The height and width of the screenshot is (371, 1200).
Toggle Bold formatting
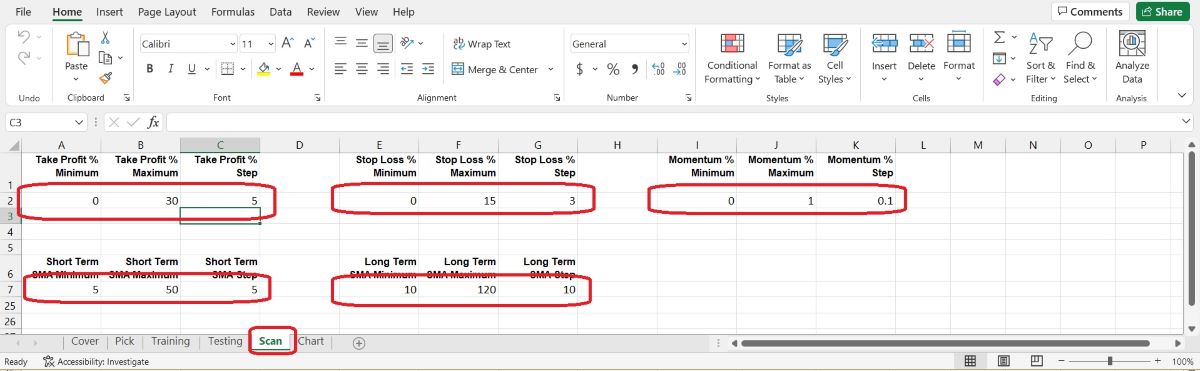pos(150,69)
